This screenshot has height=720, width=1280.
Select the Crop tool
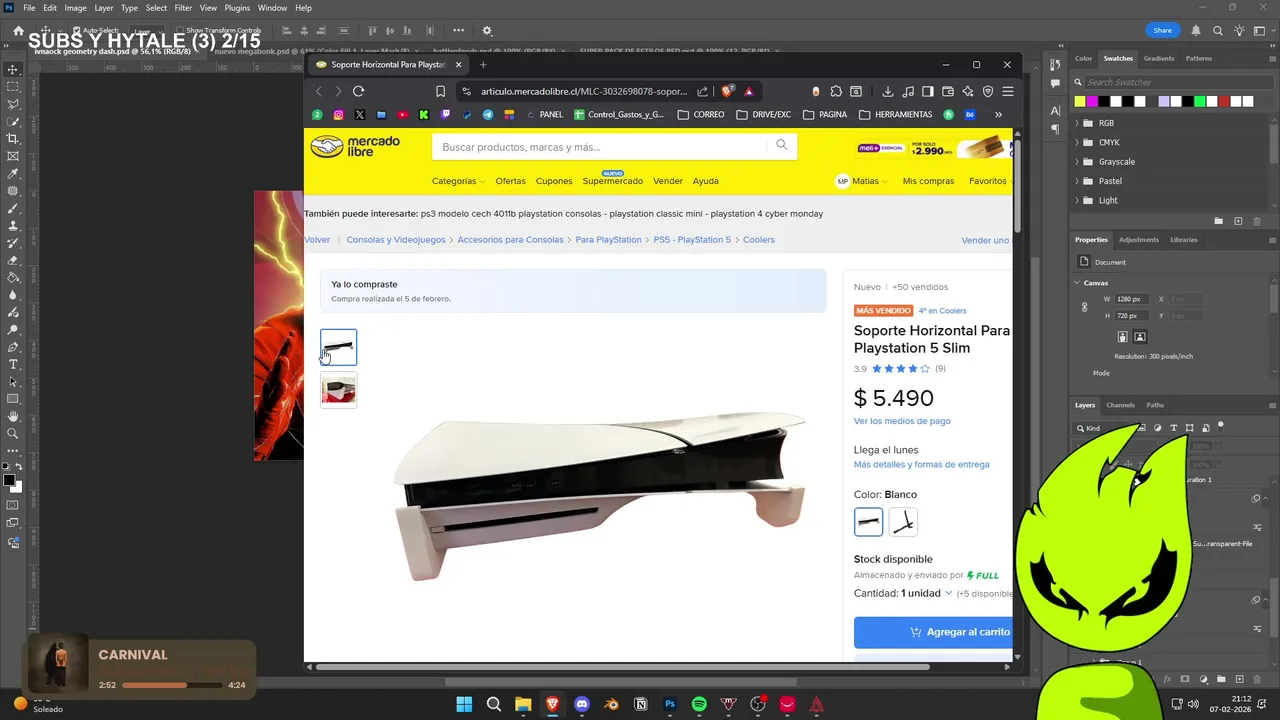click(13, 139)
